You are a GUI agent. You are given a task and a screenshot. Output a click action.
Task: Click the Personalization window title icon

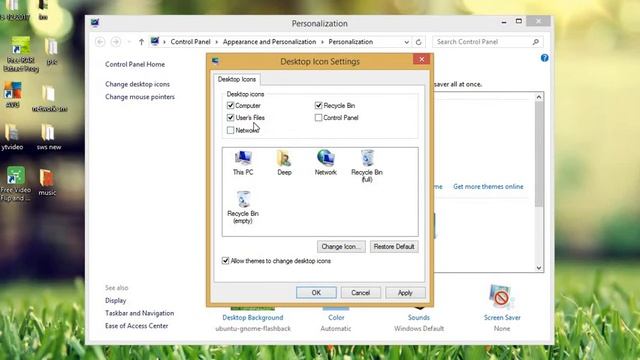[95, 23]
